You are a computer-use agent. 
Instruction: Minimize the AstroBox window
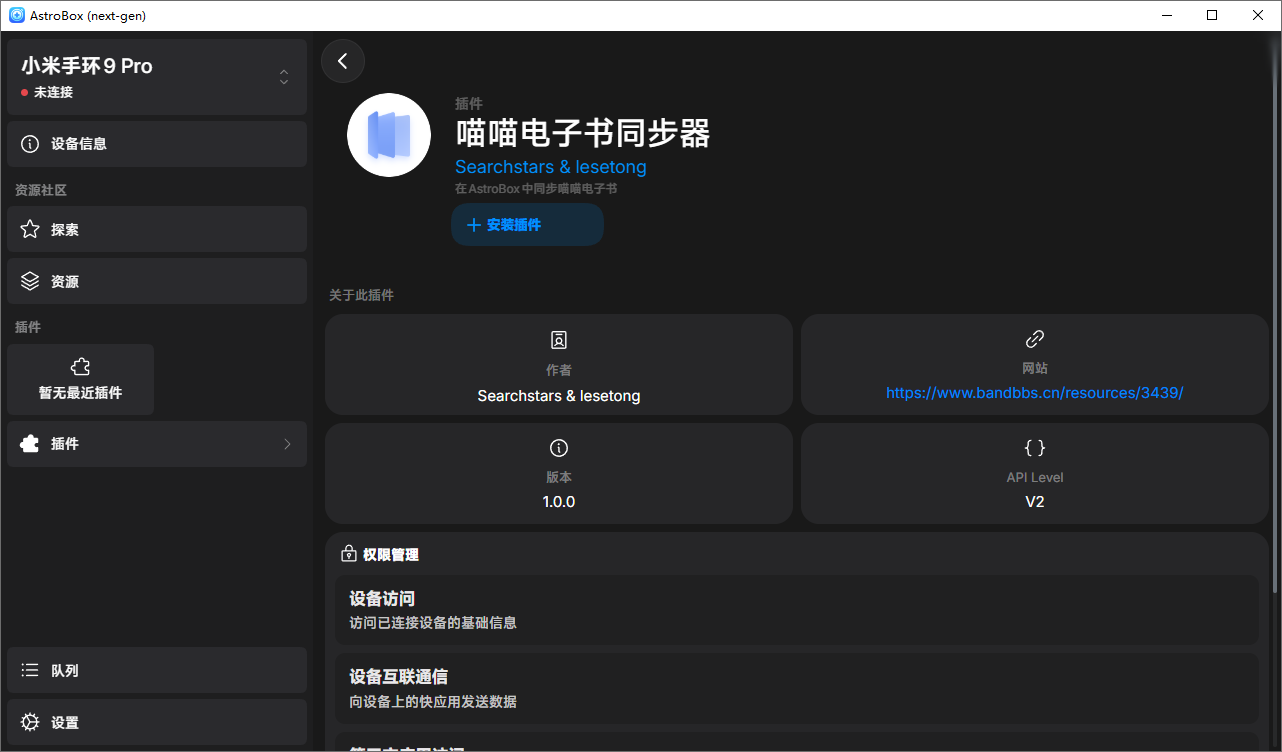tap(1166, 15)
